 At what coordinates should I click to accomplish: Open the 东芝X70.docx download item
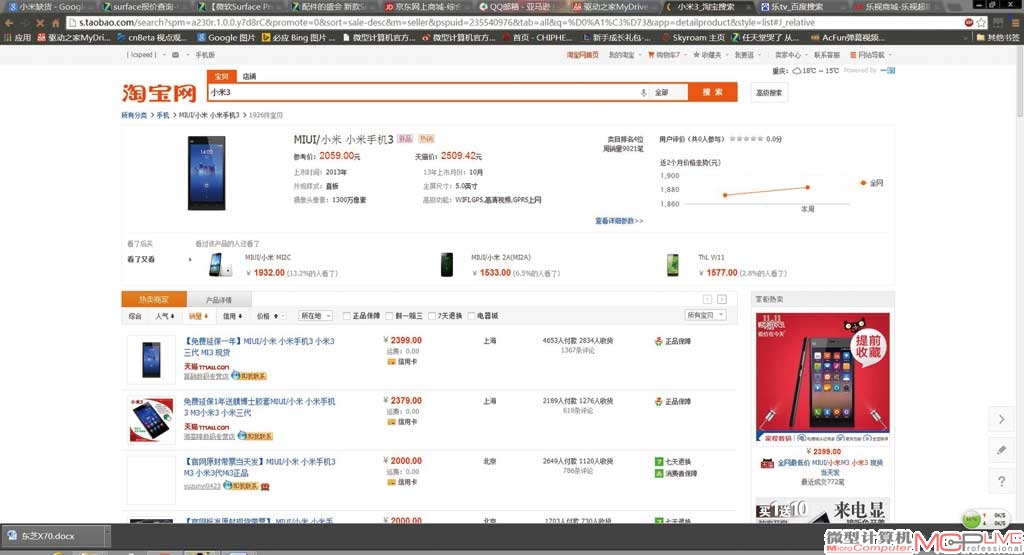[x=54, y=536]
